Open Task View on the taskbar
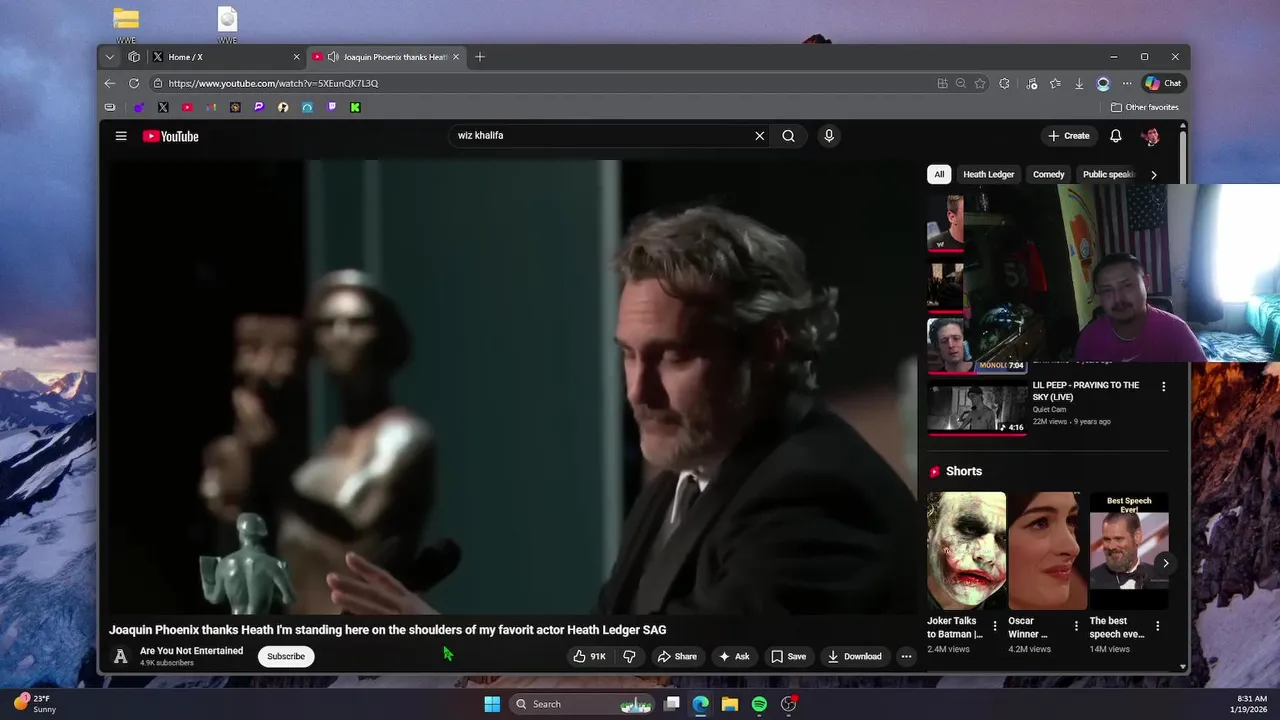The width and height of the screenshot is (1280, 720). (x=672, y=704)
